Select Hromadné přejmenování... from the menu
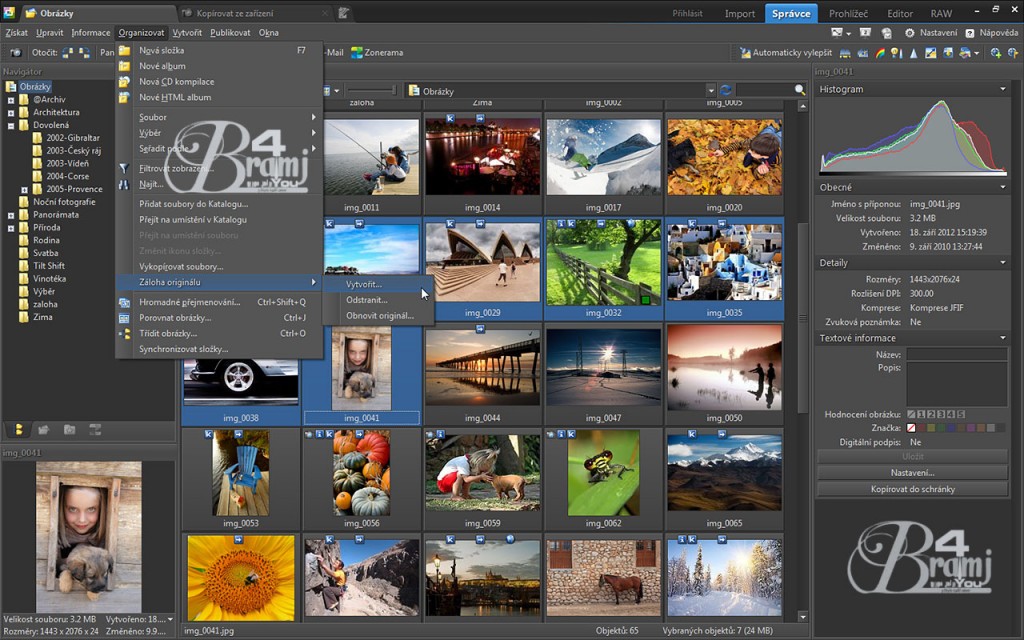This screenshot has height=640, width=1024. click(189, 302)
